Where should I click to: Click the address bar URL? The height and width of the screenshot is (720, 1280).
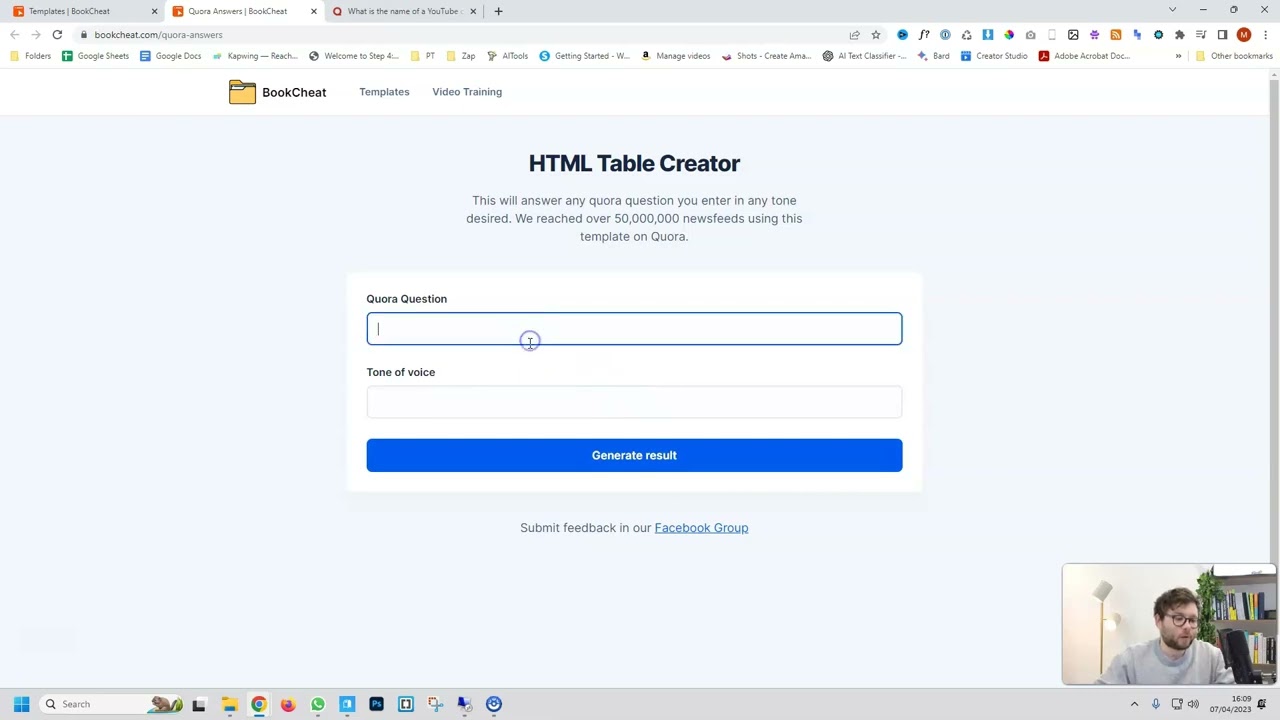click(158, 35)
